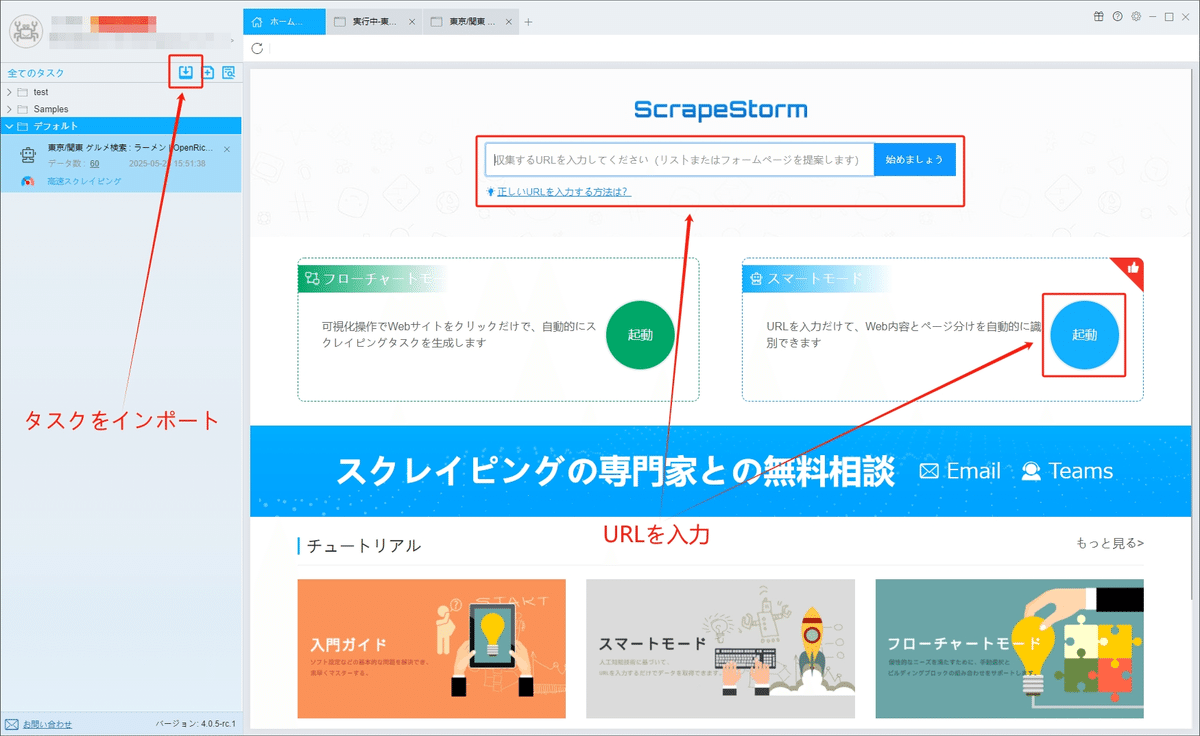Remove the 東京/関東 グルメ検索 task with its X
Image resolution: width=1200 pixels, height=736 pixels.
pyautogui.click(x=227, y=149)
